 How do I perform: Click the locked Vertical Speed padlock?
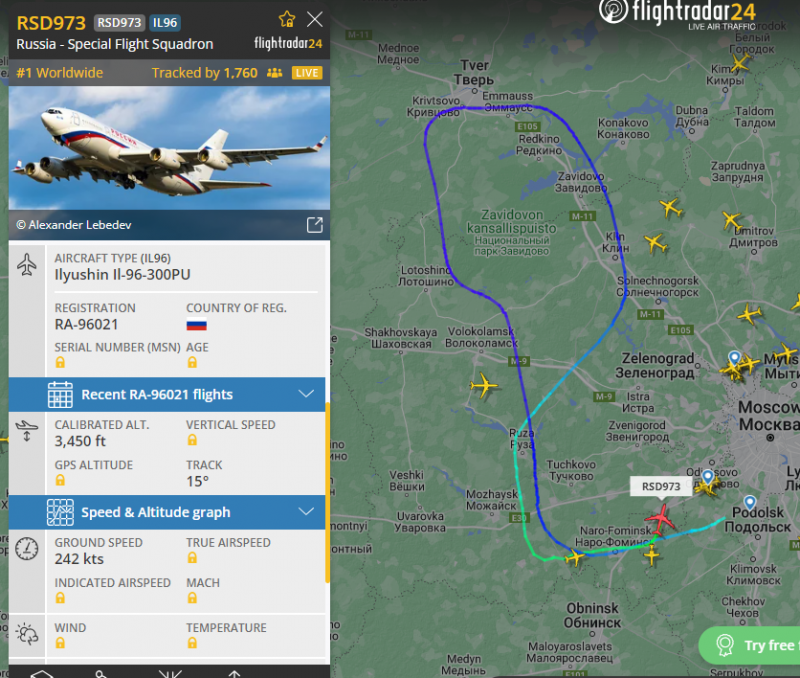pyautogui.click(x=192, y=440)
